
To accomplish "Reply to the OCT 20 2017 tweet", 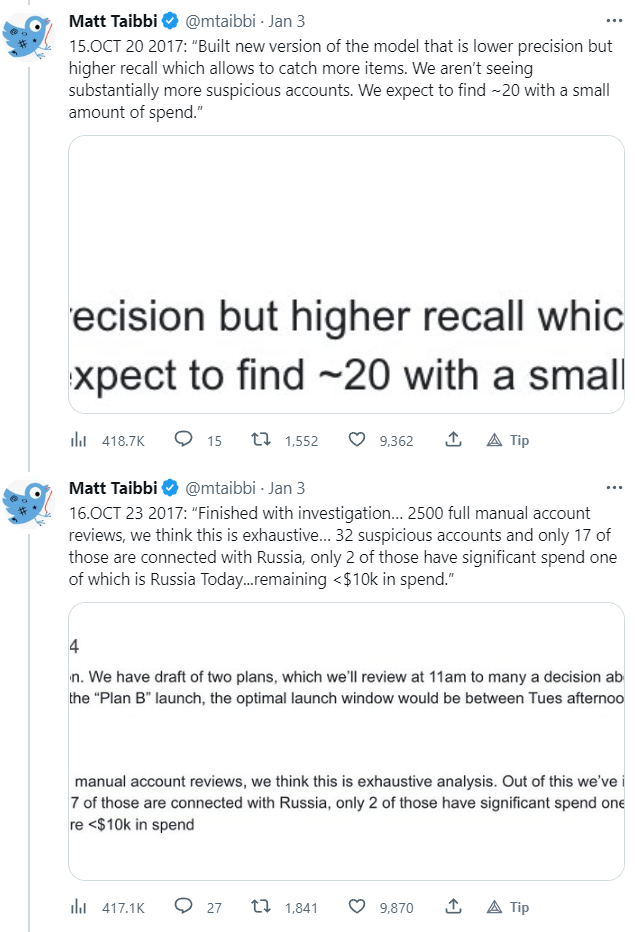I will click(x=184, y=440).
